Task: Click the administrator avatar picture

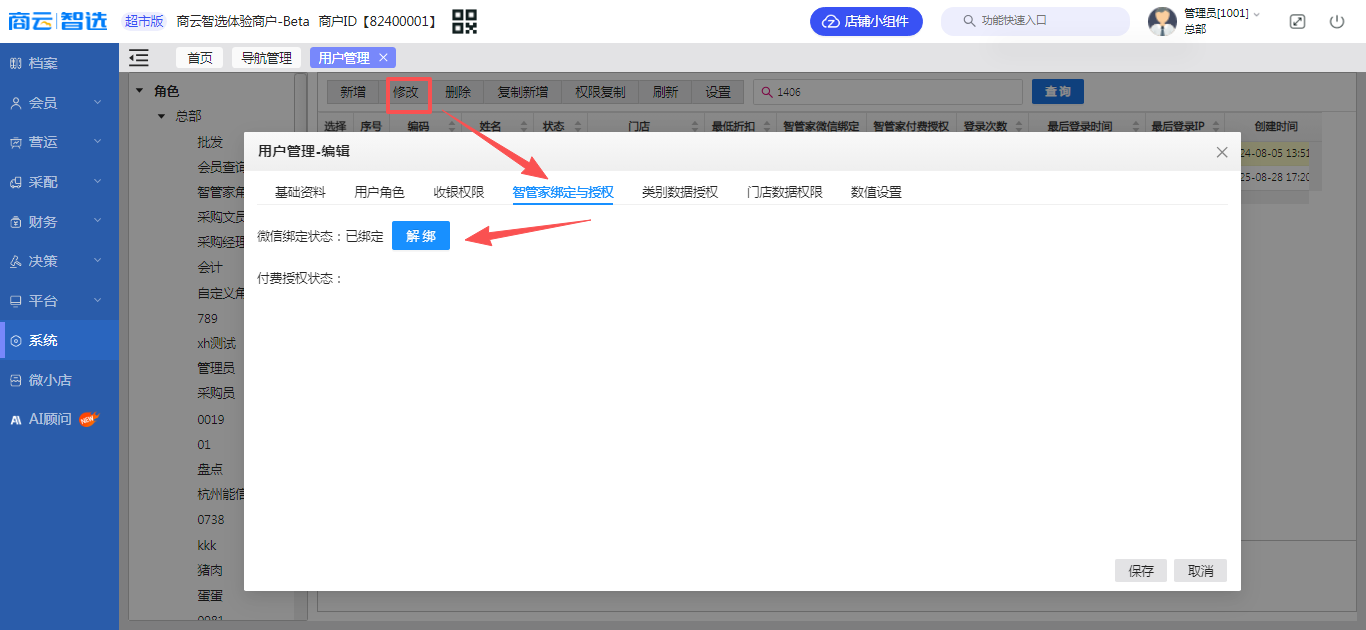Action: pyautogui.click(x=1162, y=21)
